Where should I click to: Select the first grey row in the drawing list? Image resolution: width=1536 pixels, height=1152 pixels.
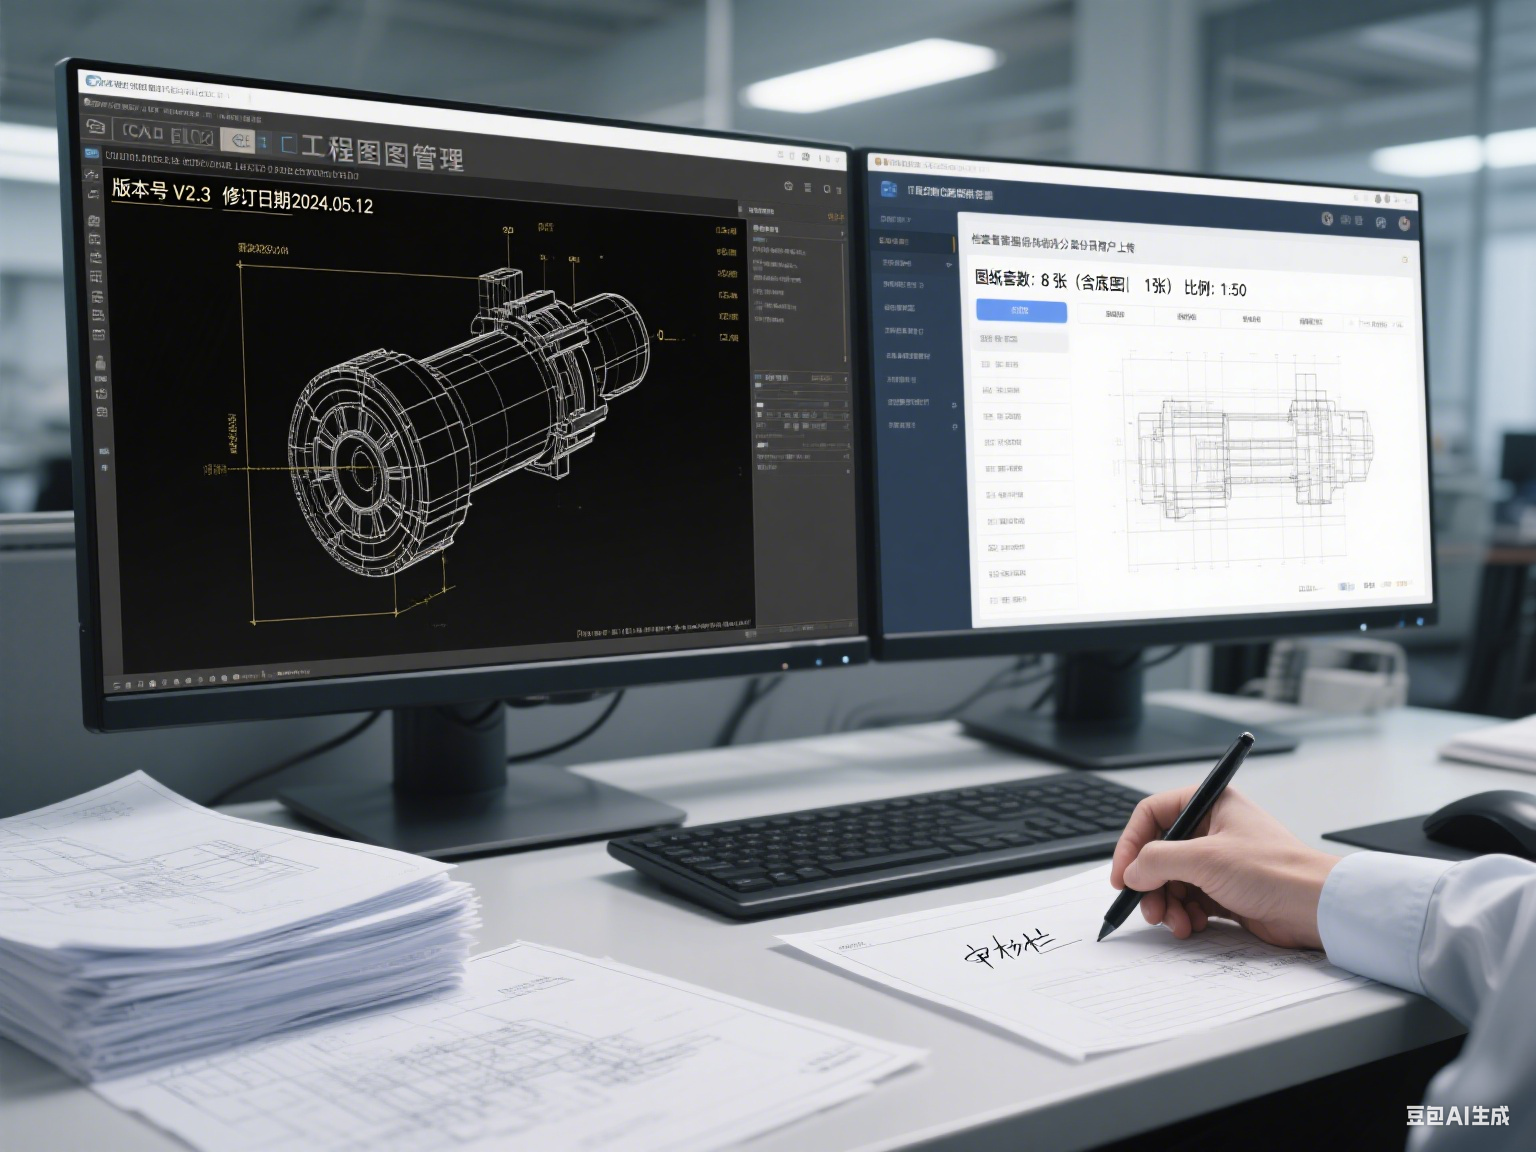click(1020, 340)
